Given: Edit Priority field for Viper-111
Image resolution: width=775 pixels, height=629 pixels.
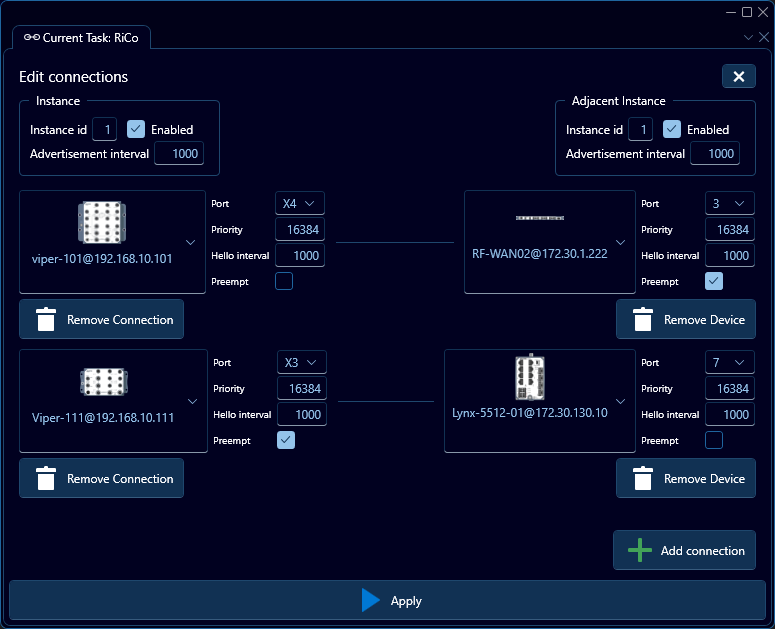Looking at the screenshot, I should (301, 388).
